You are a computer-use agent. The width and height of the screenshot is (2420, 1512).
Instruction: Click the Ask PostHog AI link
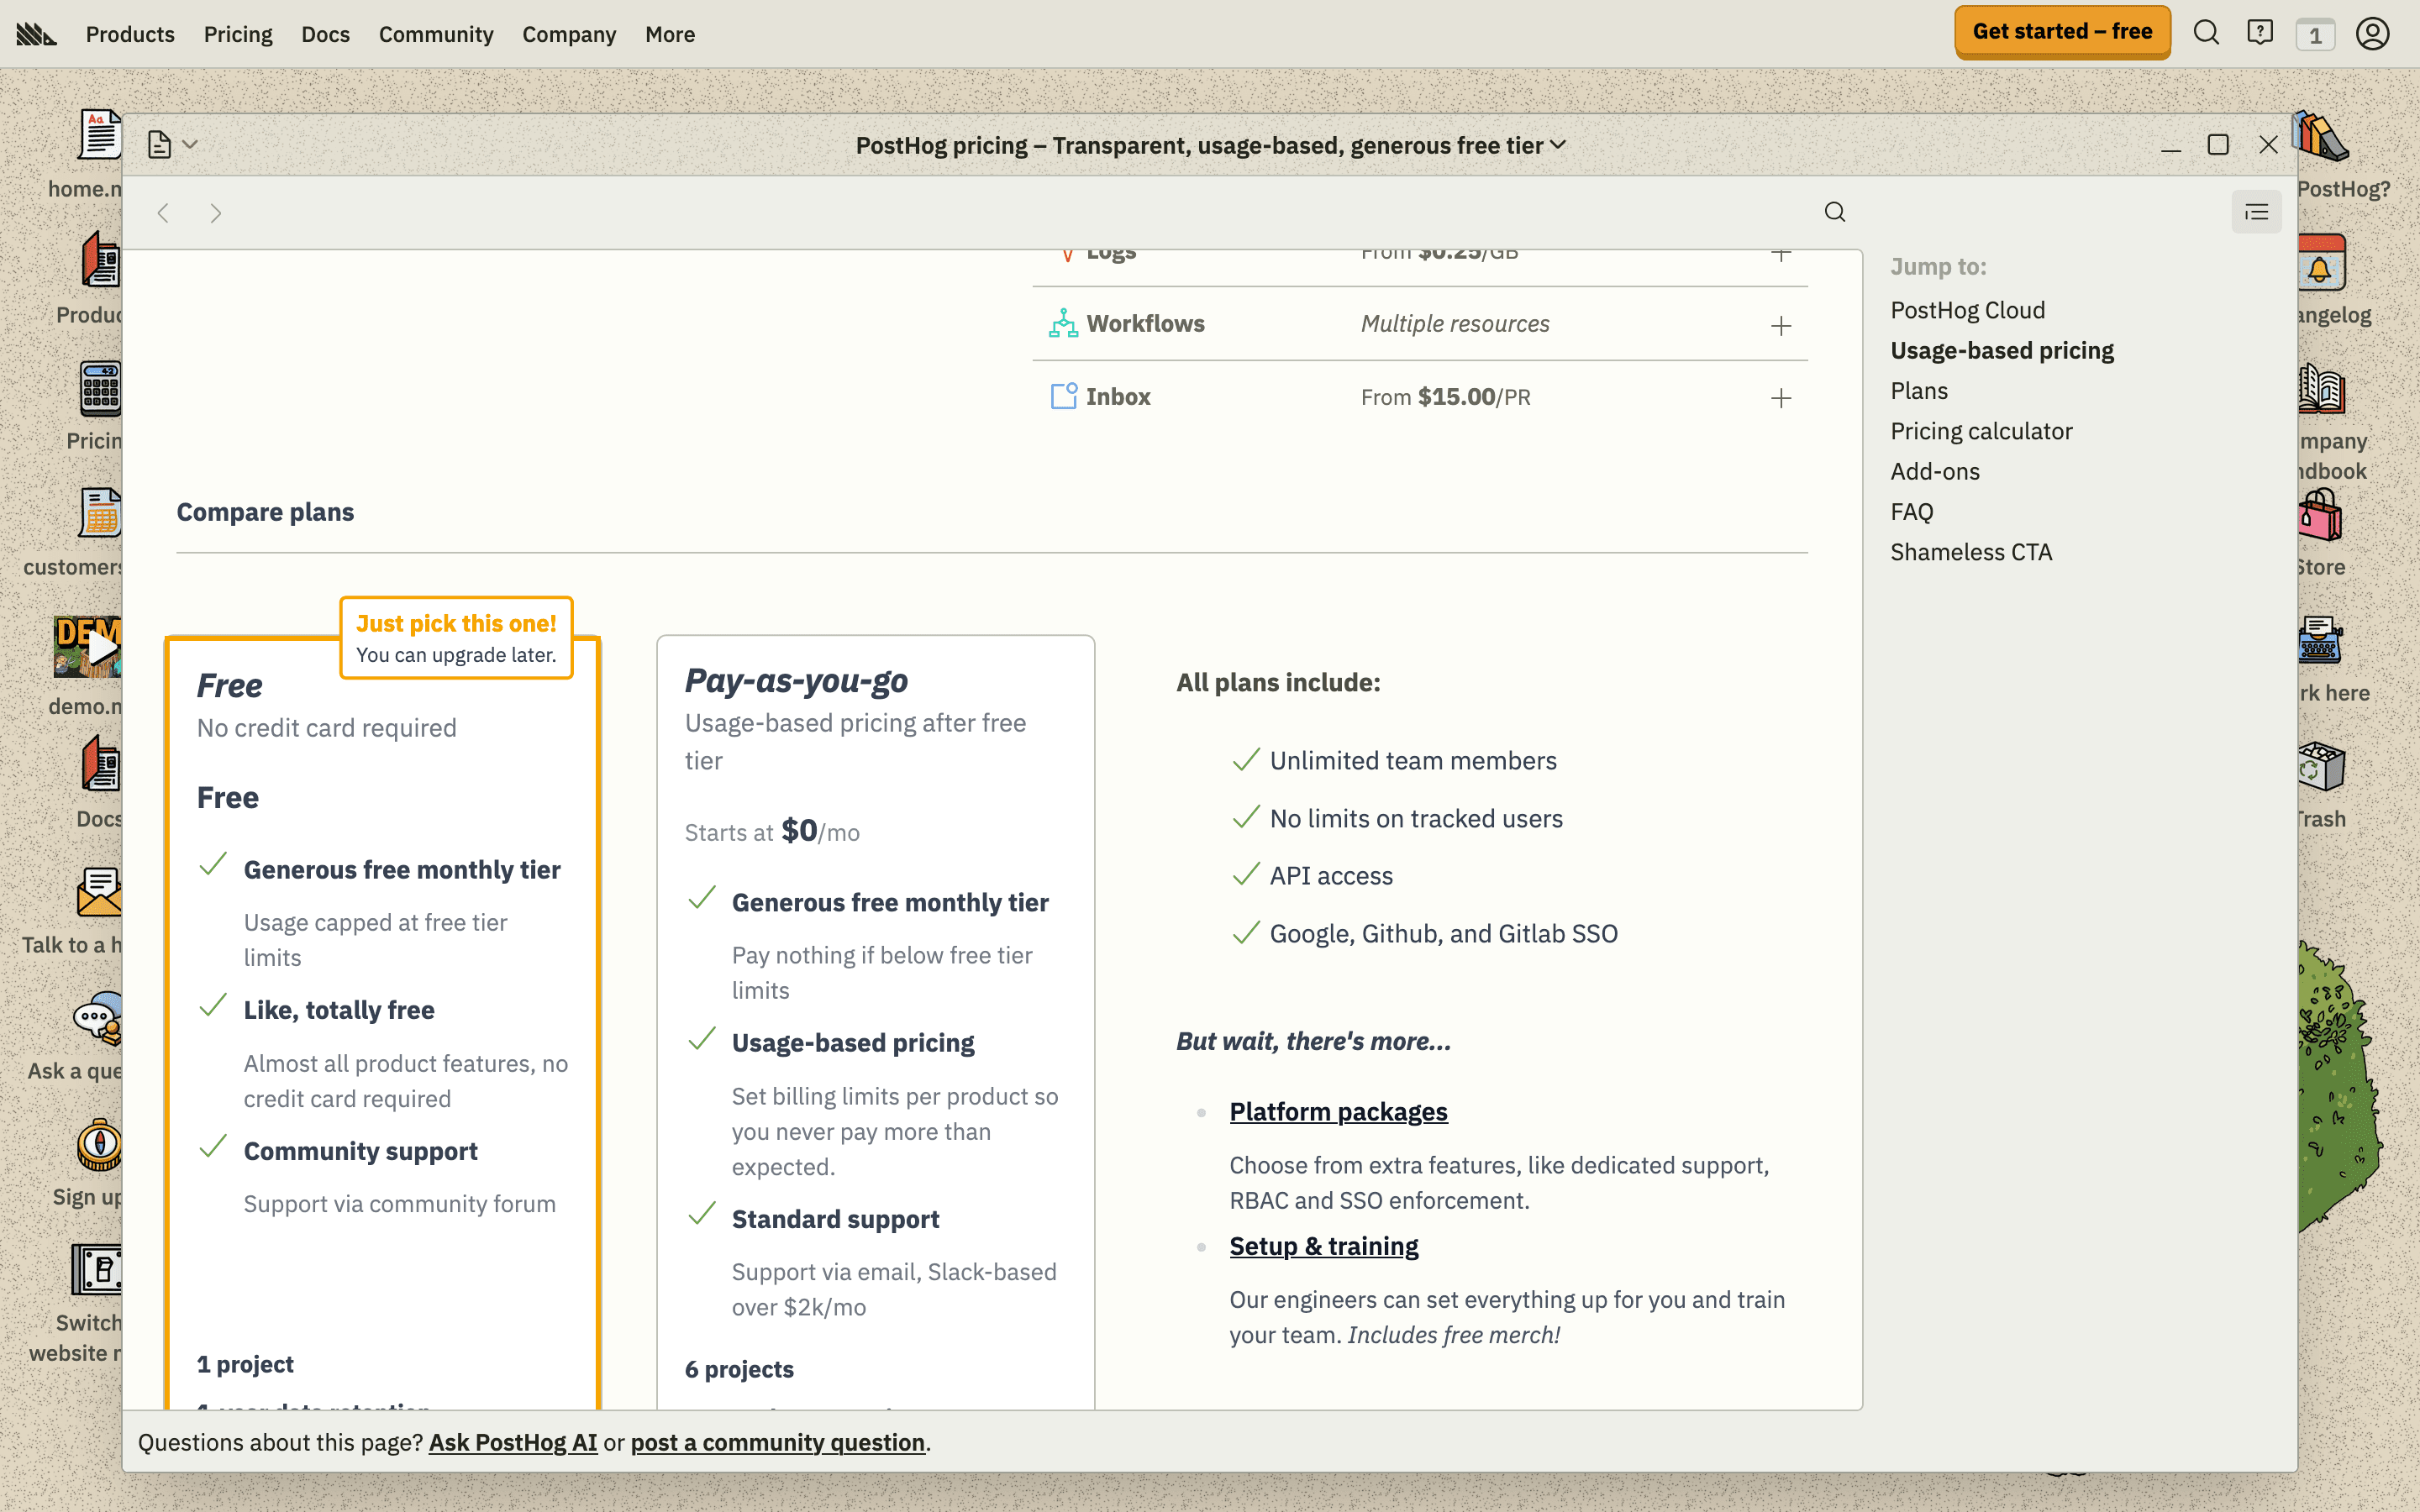513,1442
